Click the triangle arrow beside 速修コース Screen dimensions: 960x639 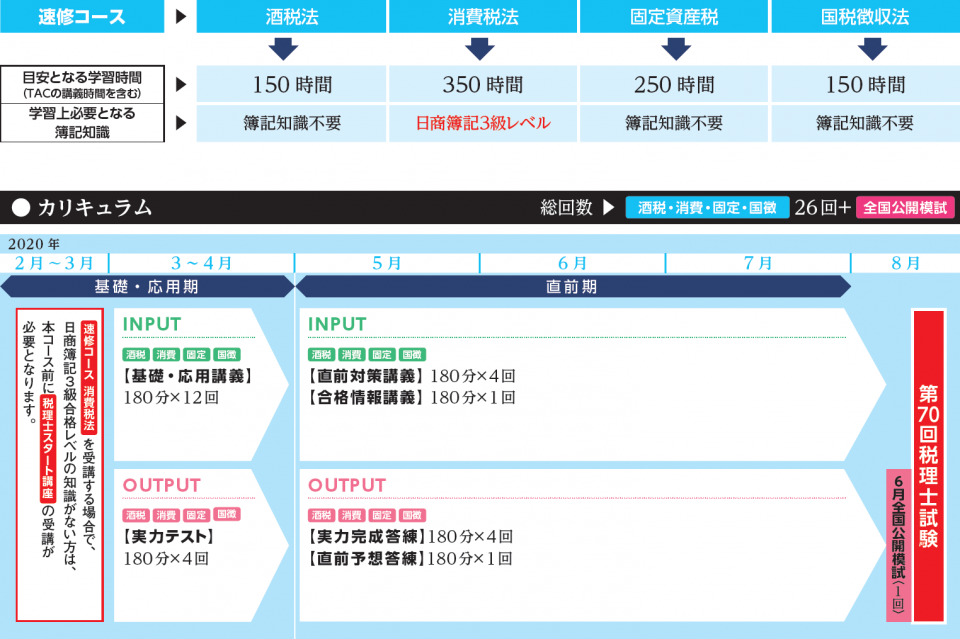point(180,17)
